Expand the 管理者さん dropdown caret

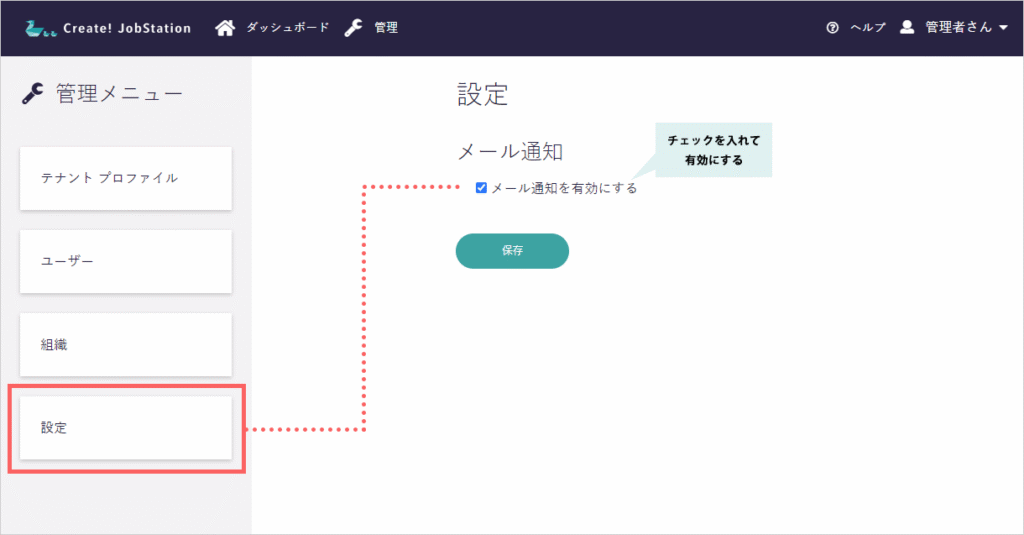click(1003, 28)
